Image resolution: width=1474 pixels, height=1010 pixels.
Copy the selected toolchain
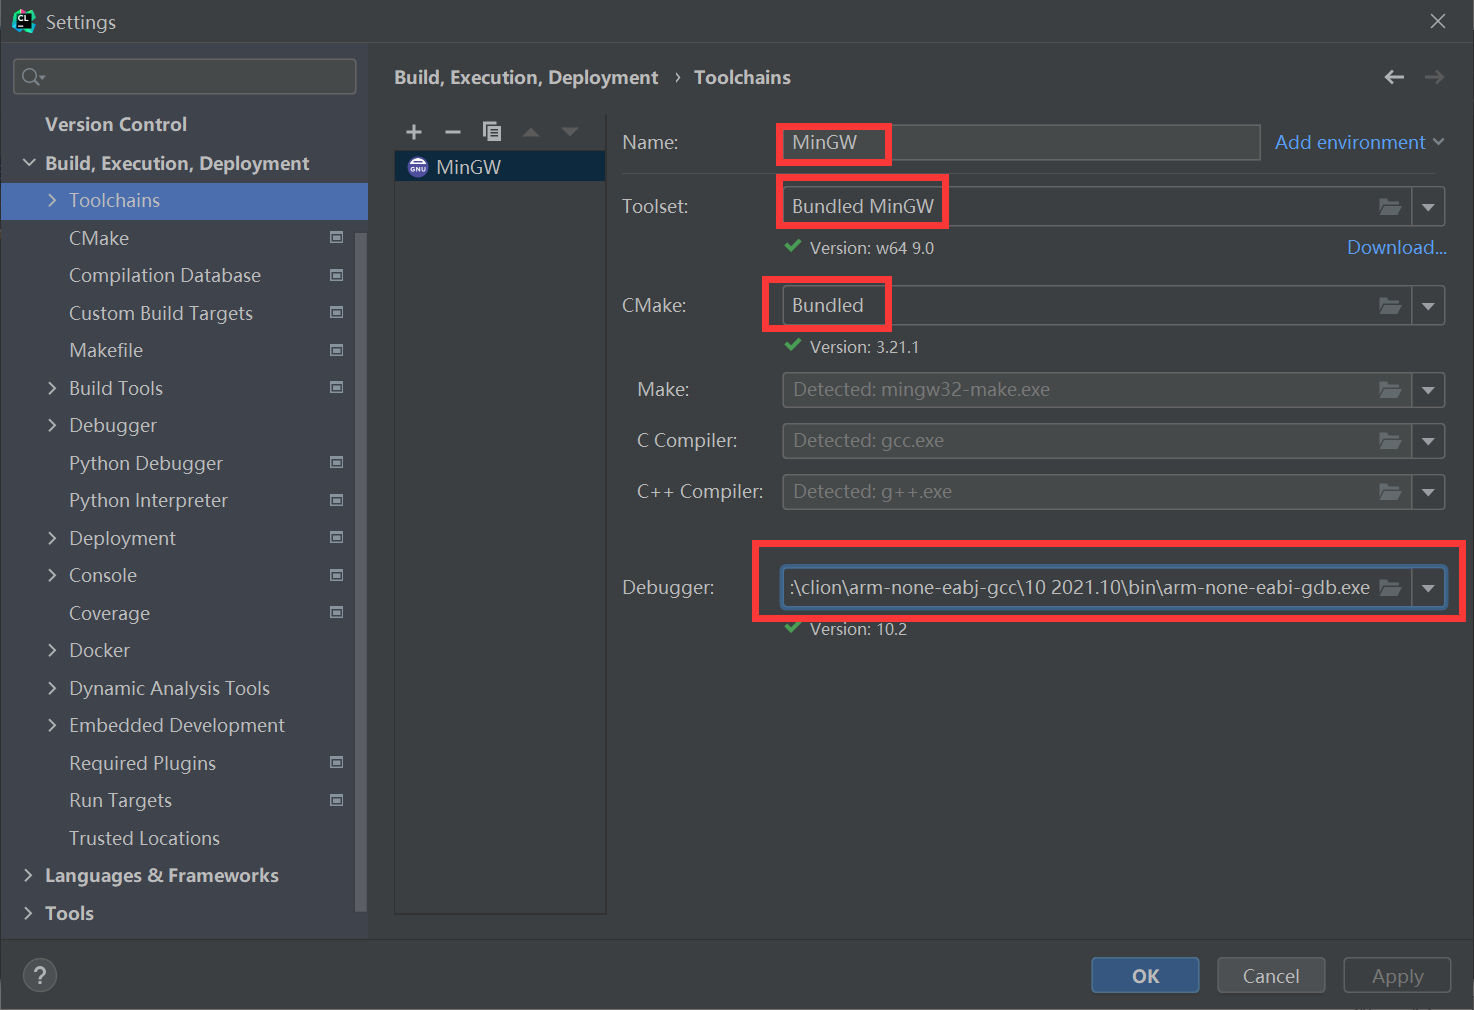click(492, 132)
